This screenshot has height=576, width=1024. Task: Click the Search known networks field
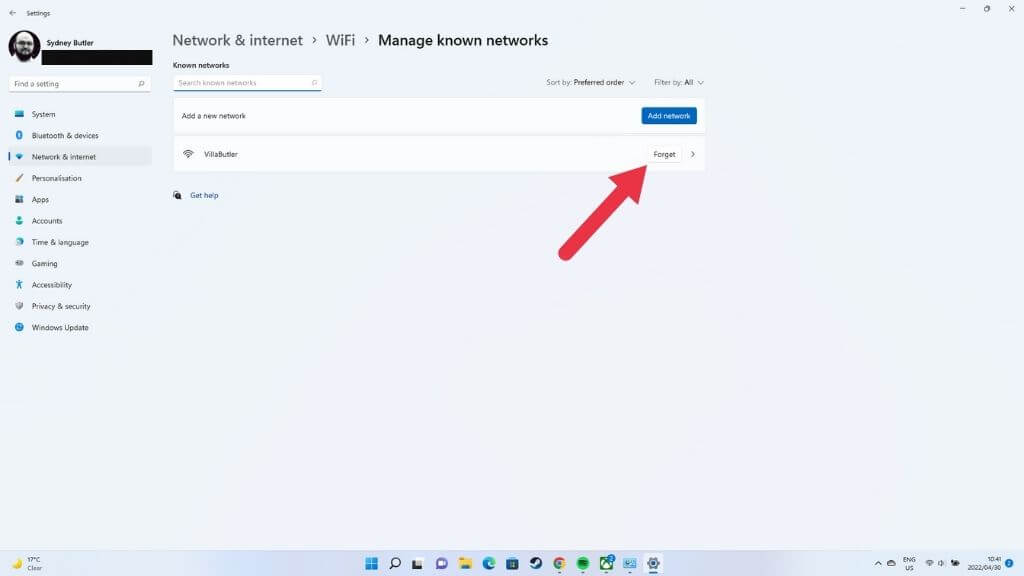pos(247,83)
